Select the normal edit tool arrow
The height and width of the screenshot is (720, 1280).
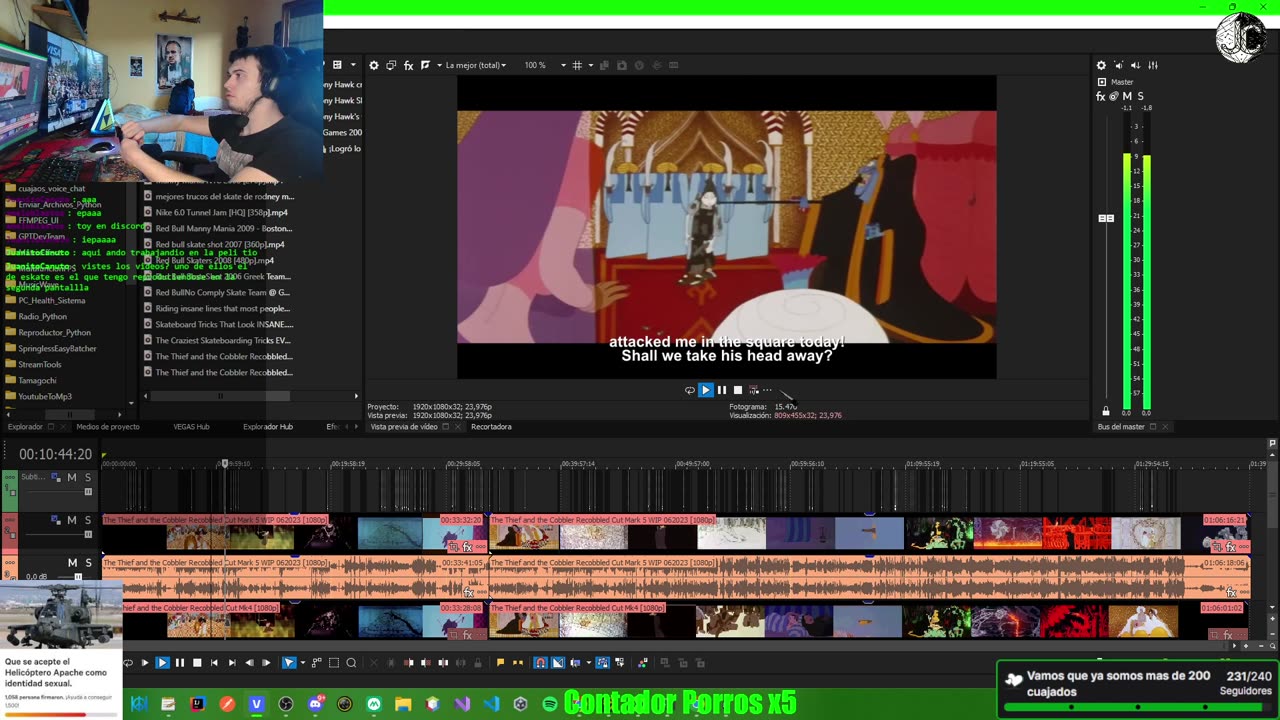289,663
